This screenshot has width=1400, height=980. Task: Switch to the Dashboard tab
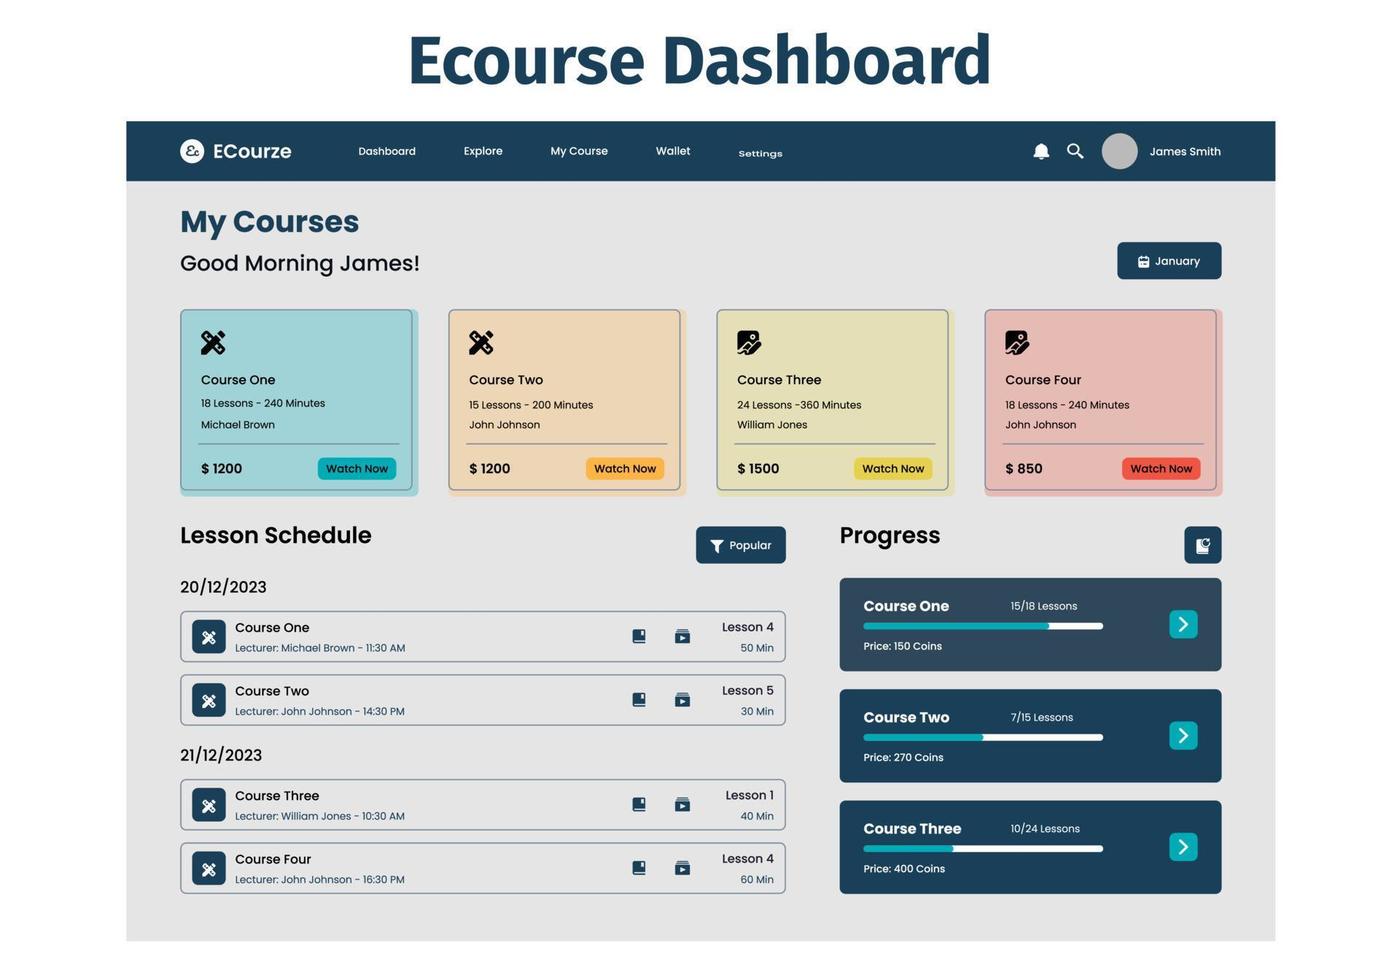tap(387, 151)
